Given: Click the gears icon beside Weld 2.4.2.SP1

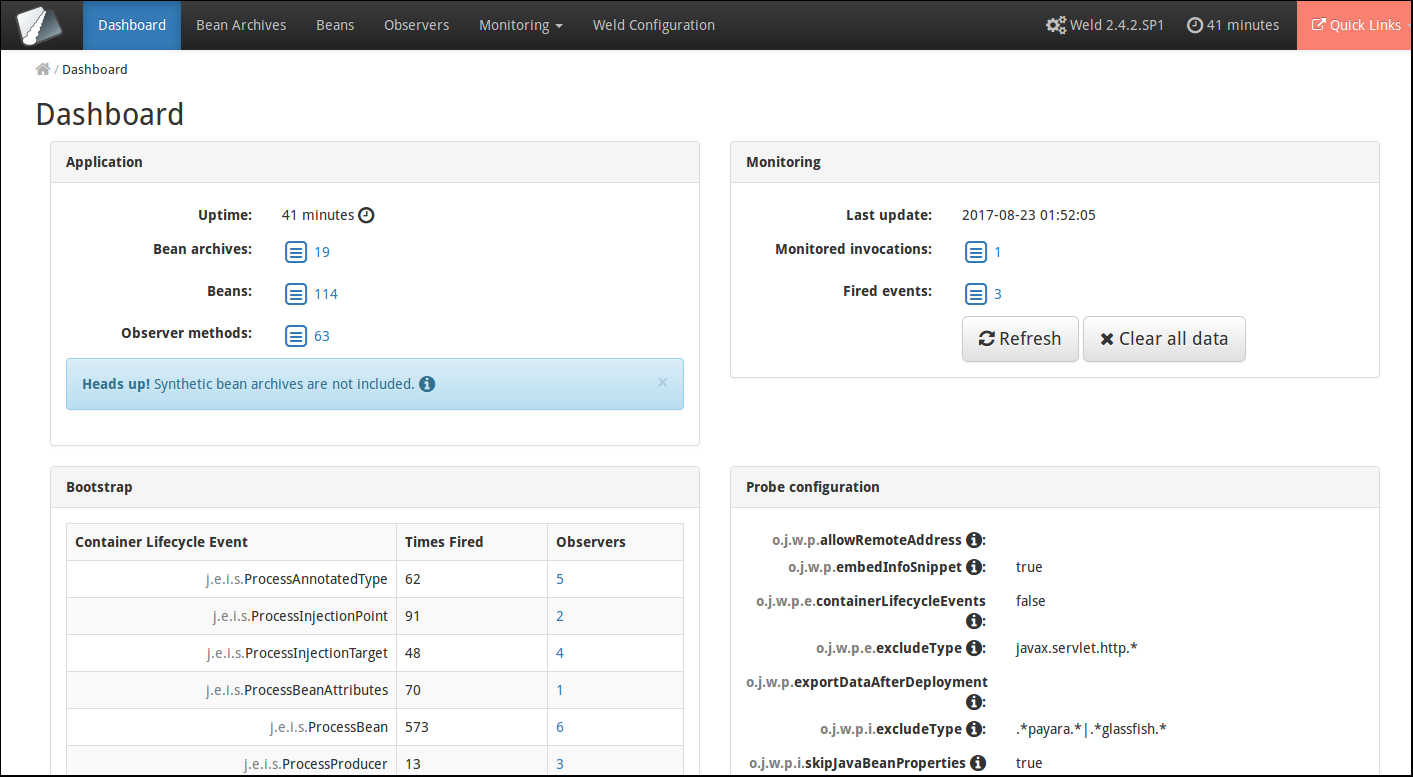Looking at the screenshot, I should click(1056, 25).
